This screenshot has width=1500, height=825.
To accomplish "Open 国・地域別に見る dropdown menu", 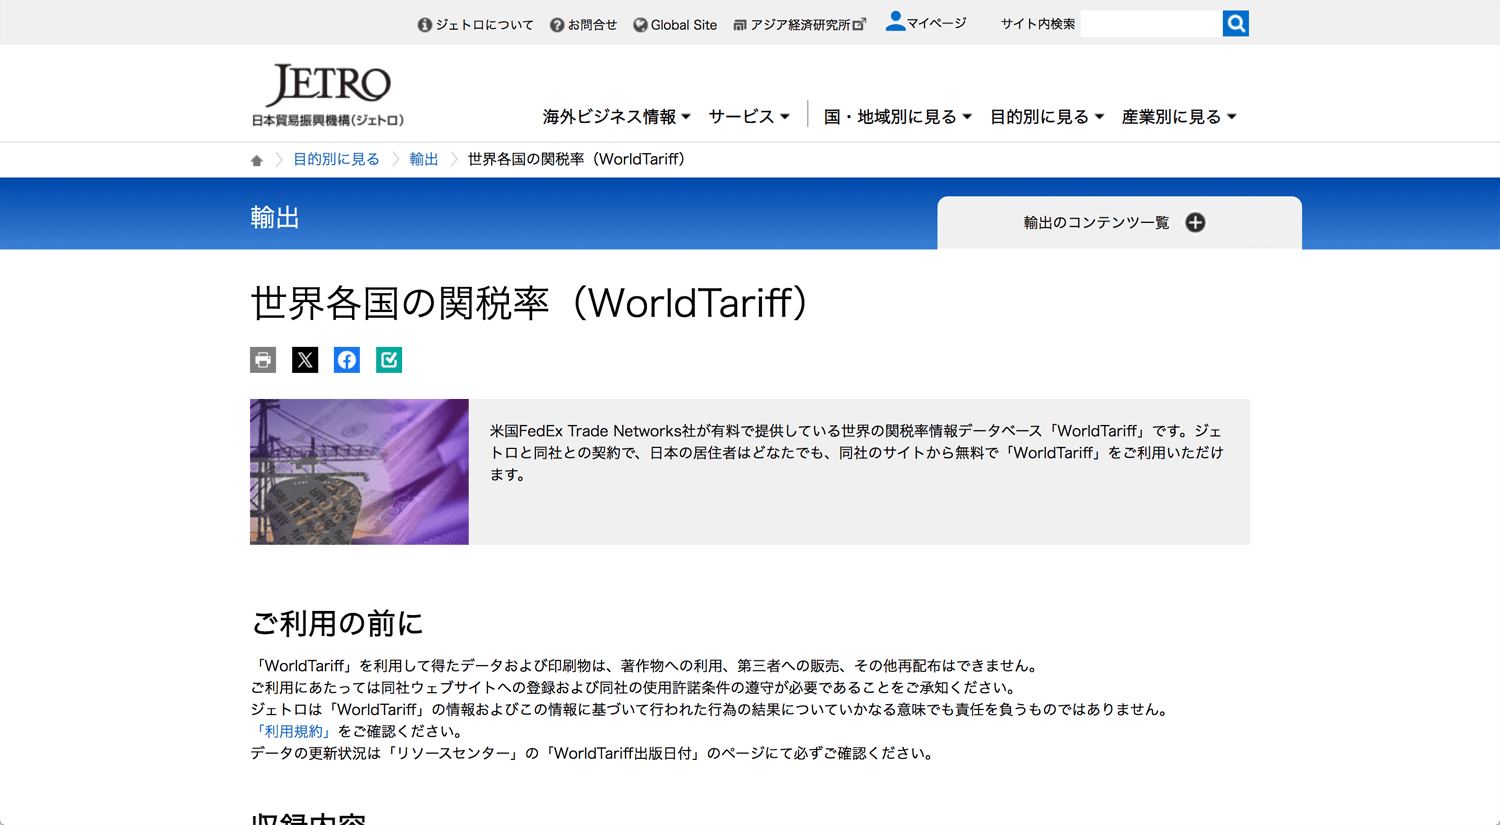I will click(x=898, y=117).
